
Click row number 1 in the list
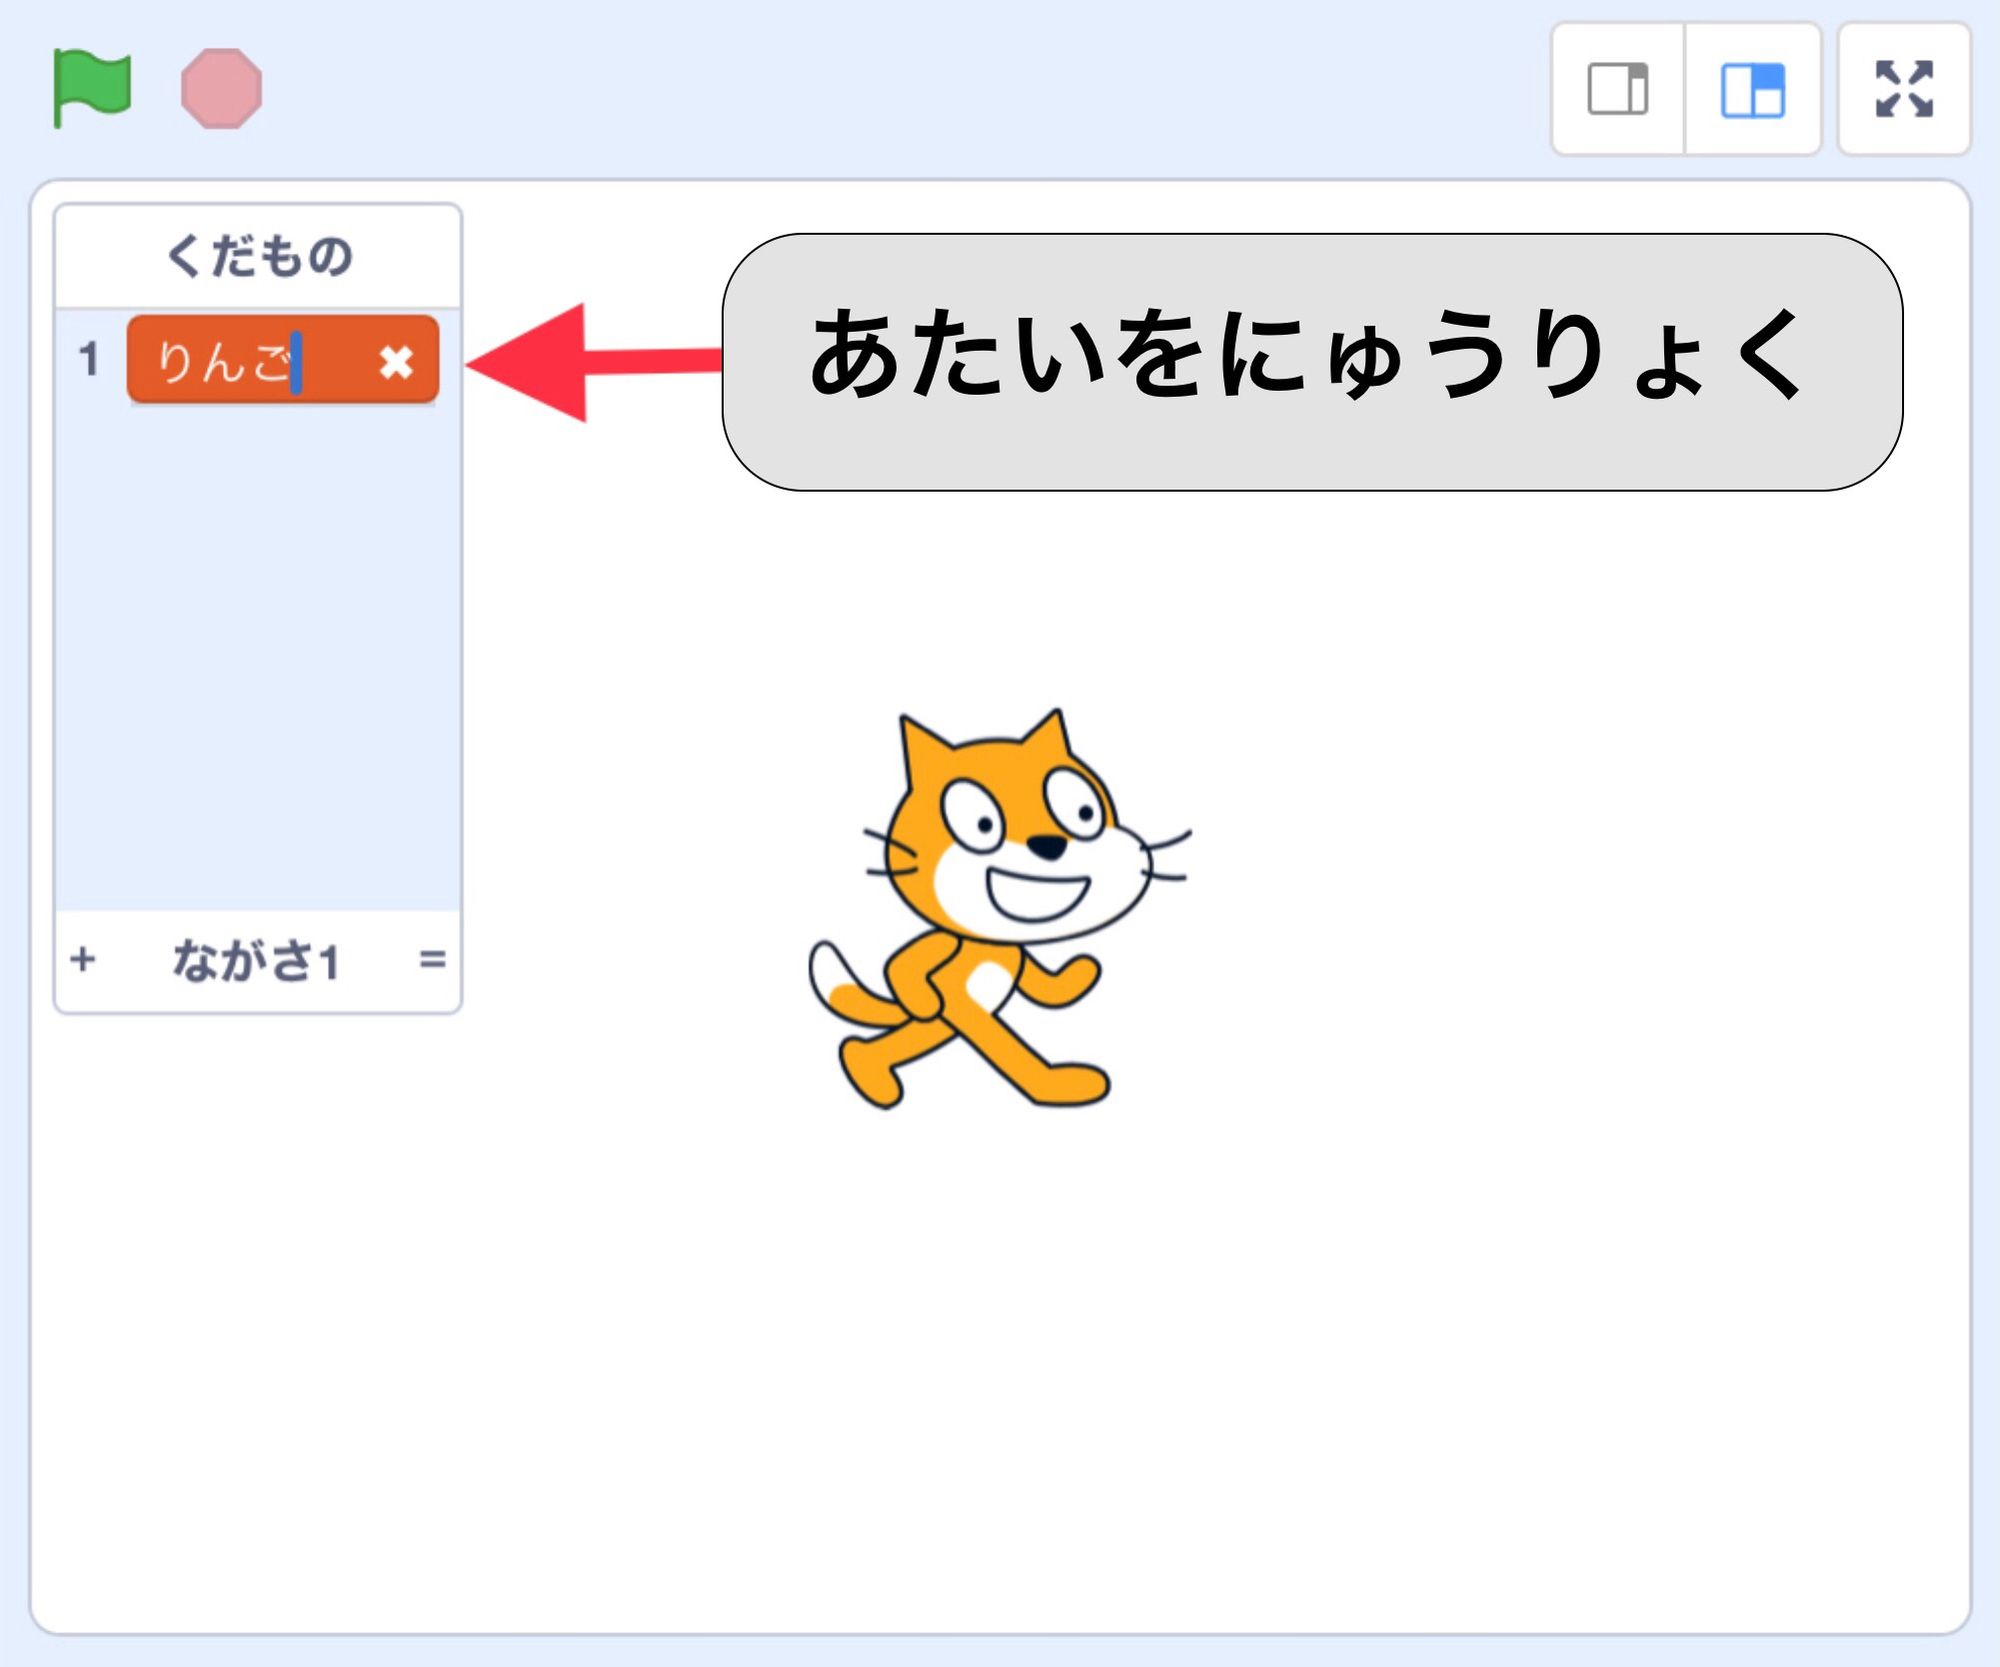(89, 359)
